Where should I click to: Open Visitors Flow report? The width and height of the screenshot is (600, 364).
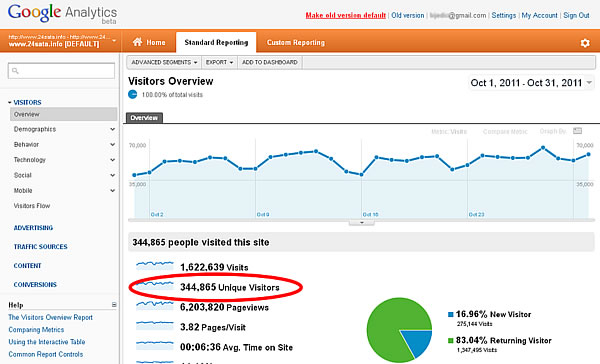[32, 206]
